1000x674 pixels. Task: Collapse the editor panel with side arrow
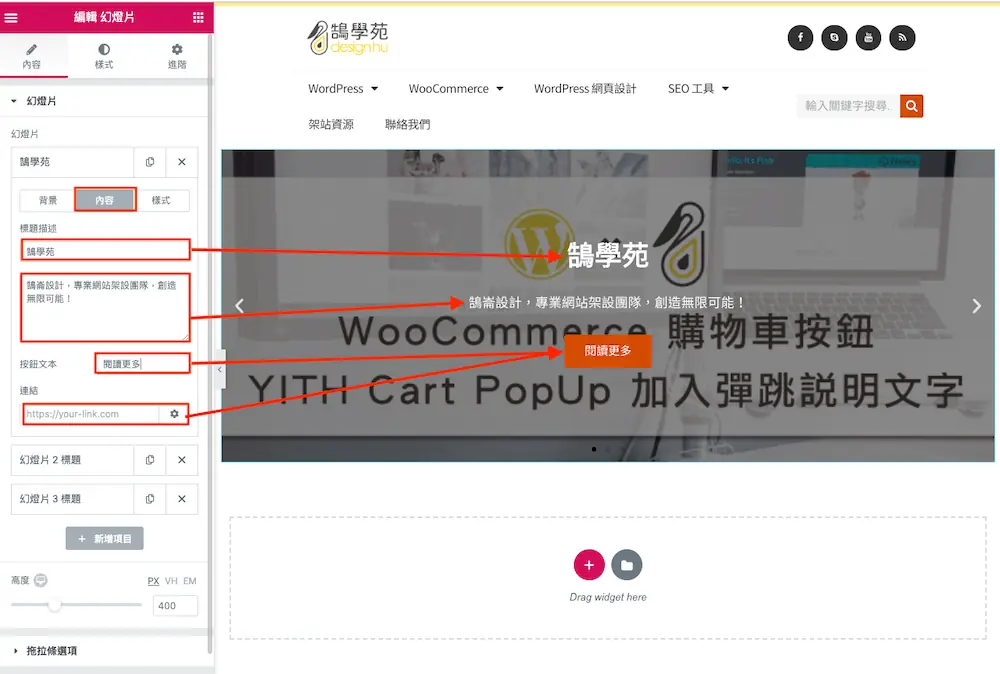pos(219,369)
